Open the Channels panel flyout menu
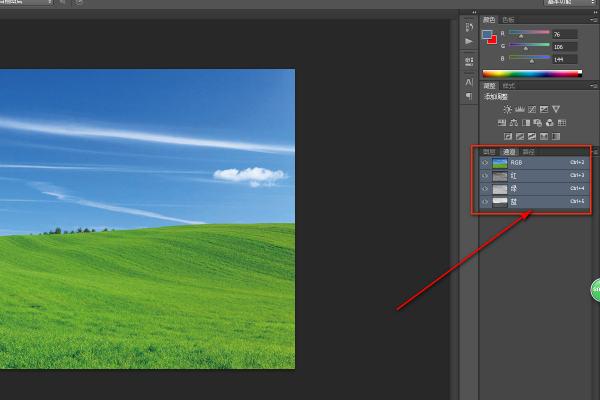Screen dimensions: 600x400 click(x=595, y=152)
